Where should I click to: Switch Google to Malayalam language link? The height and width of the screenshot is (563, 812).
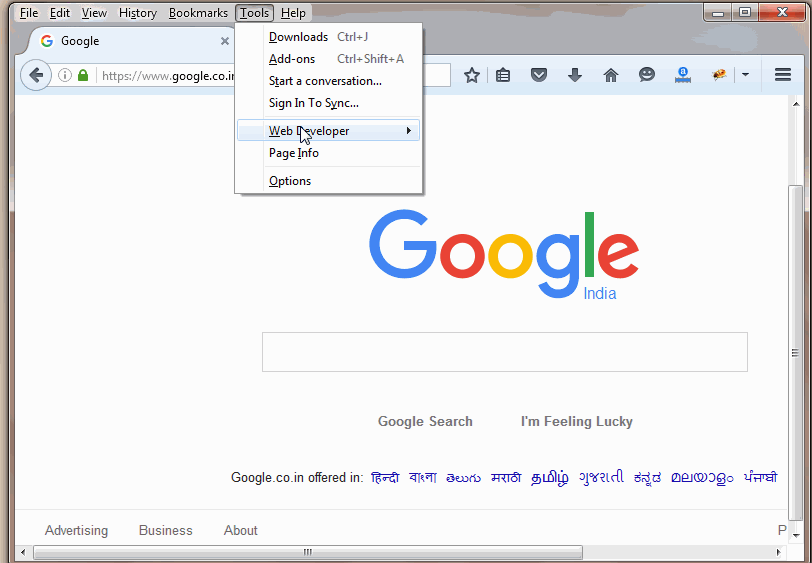[x=702, y=478]
